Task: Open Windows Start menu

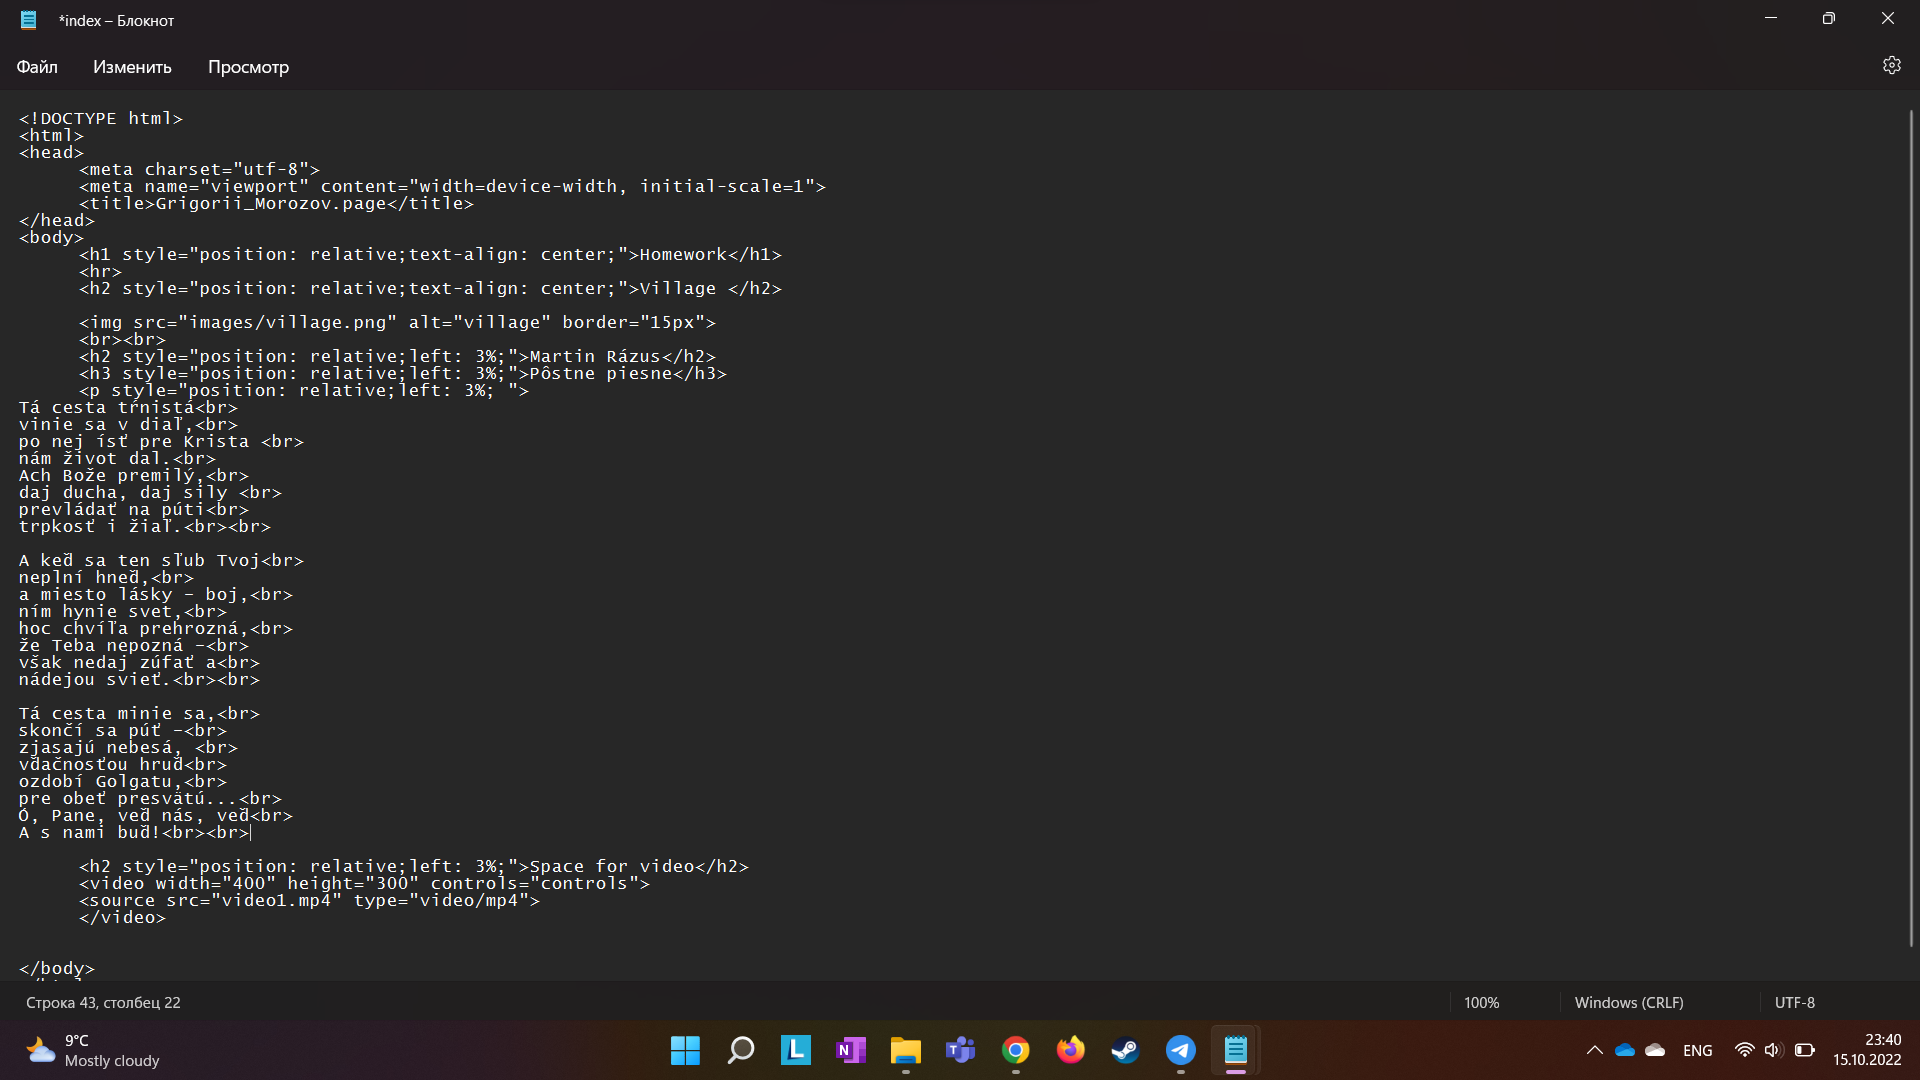Action: point(685,1050)
